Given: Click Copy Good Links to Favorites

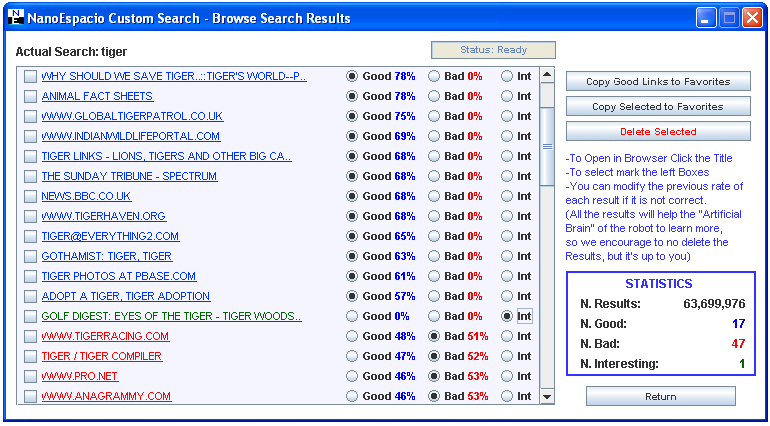Looking at the screenshot, I should pos(658,82).
